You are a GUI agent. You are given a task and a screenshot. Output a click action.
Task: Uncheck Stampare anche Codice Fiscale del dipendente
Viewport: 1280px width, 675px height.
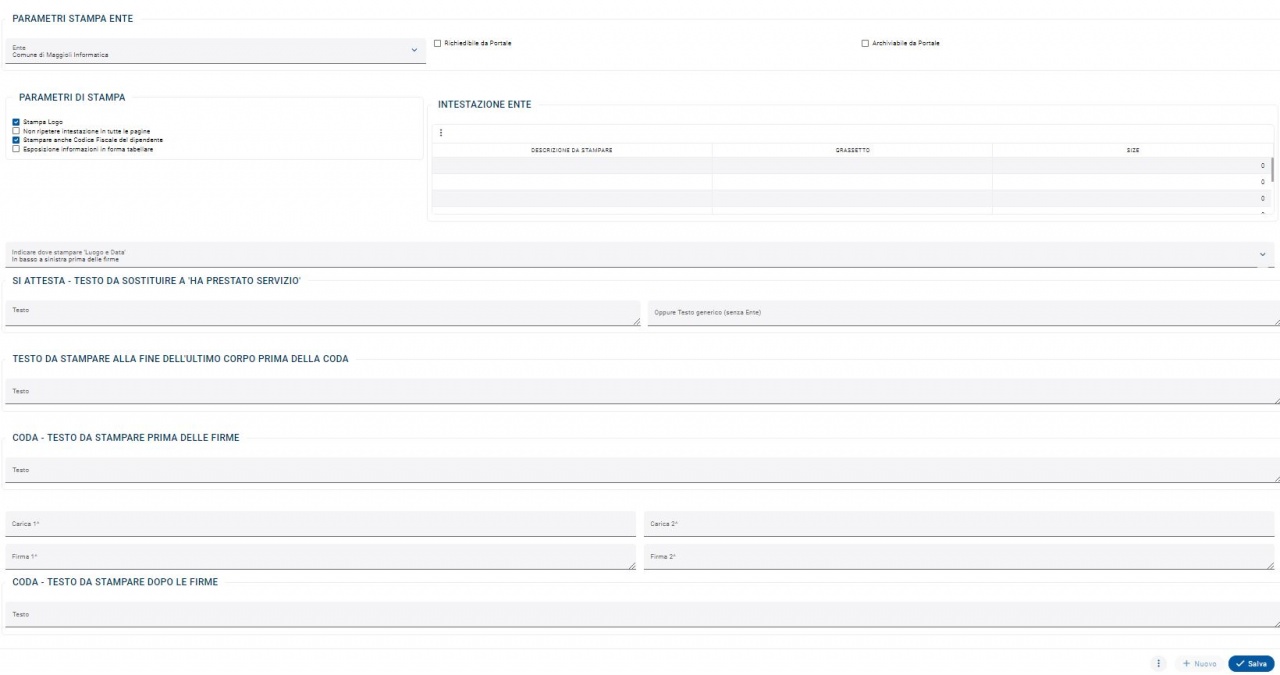16,140
